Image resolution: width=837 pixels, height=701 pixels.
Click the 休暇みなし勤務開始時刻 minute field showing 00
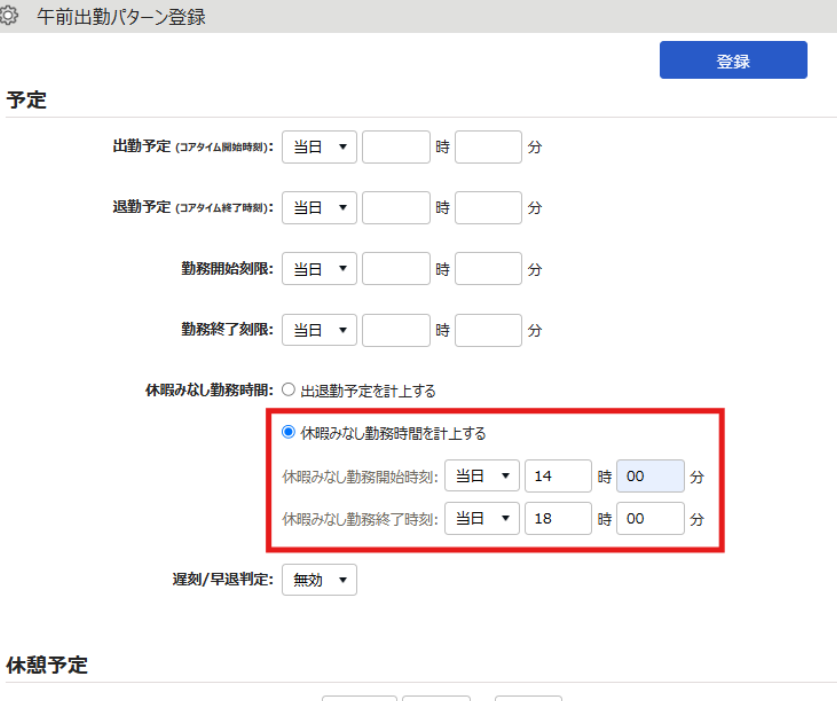[x=650, y=477]
